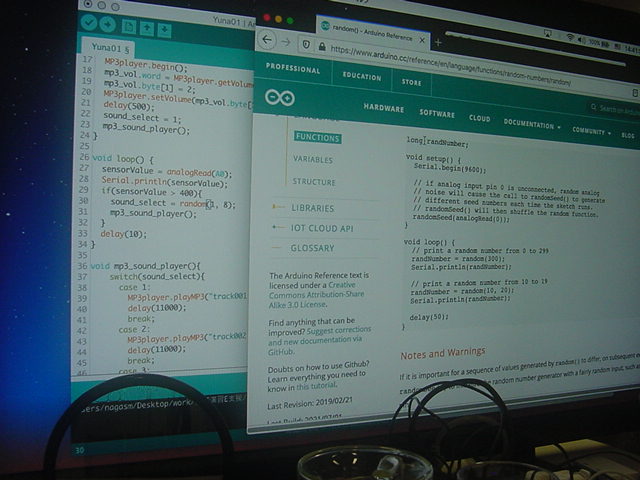This screenshot has height=480, width=640.
Task: Expand the IOT CLOUD API sidebar section
Action: [322, 228]
